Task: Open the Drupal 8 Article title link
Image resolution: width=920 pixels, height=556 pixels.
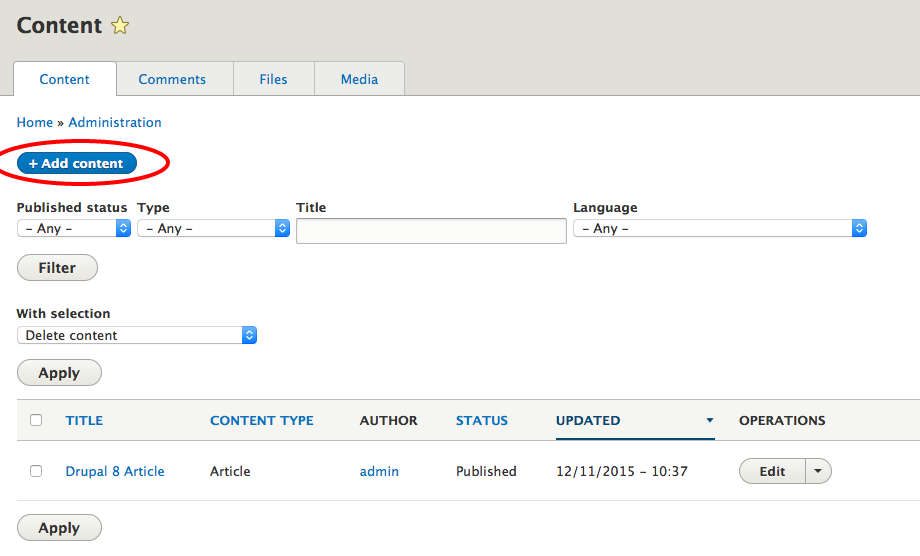Action: pyautogui.click(x=115, y=471)
